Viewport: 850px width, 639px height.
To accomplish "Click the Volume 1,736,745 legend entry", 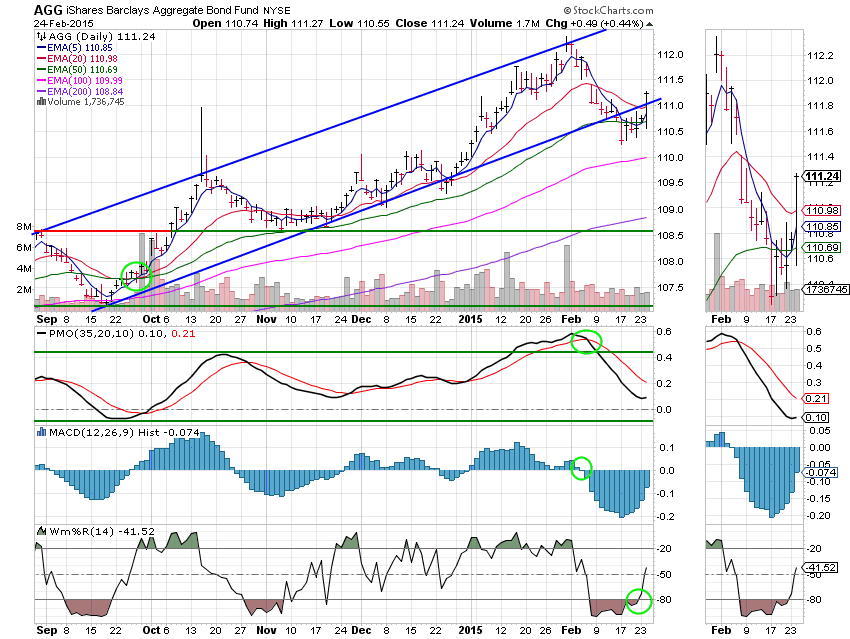I will [x=86, y=101].
